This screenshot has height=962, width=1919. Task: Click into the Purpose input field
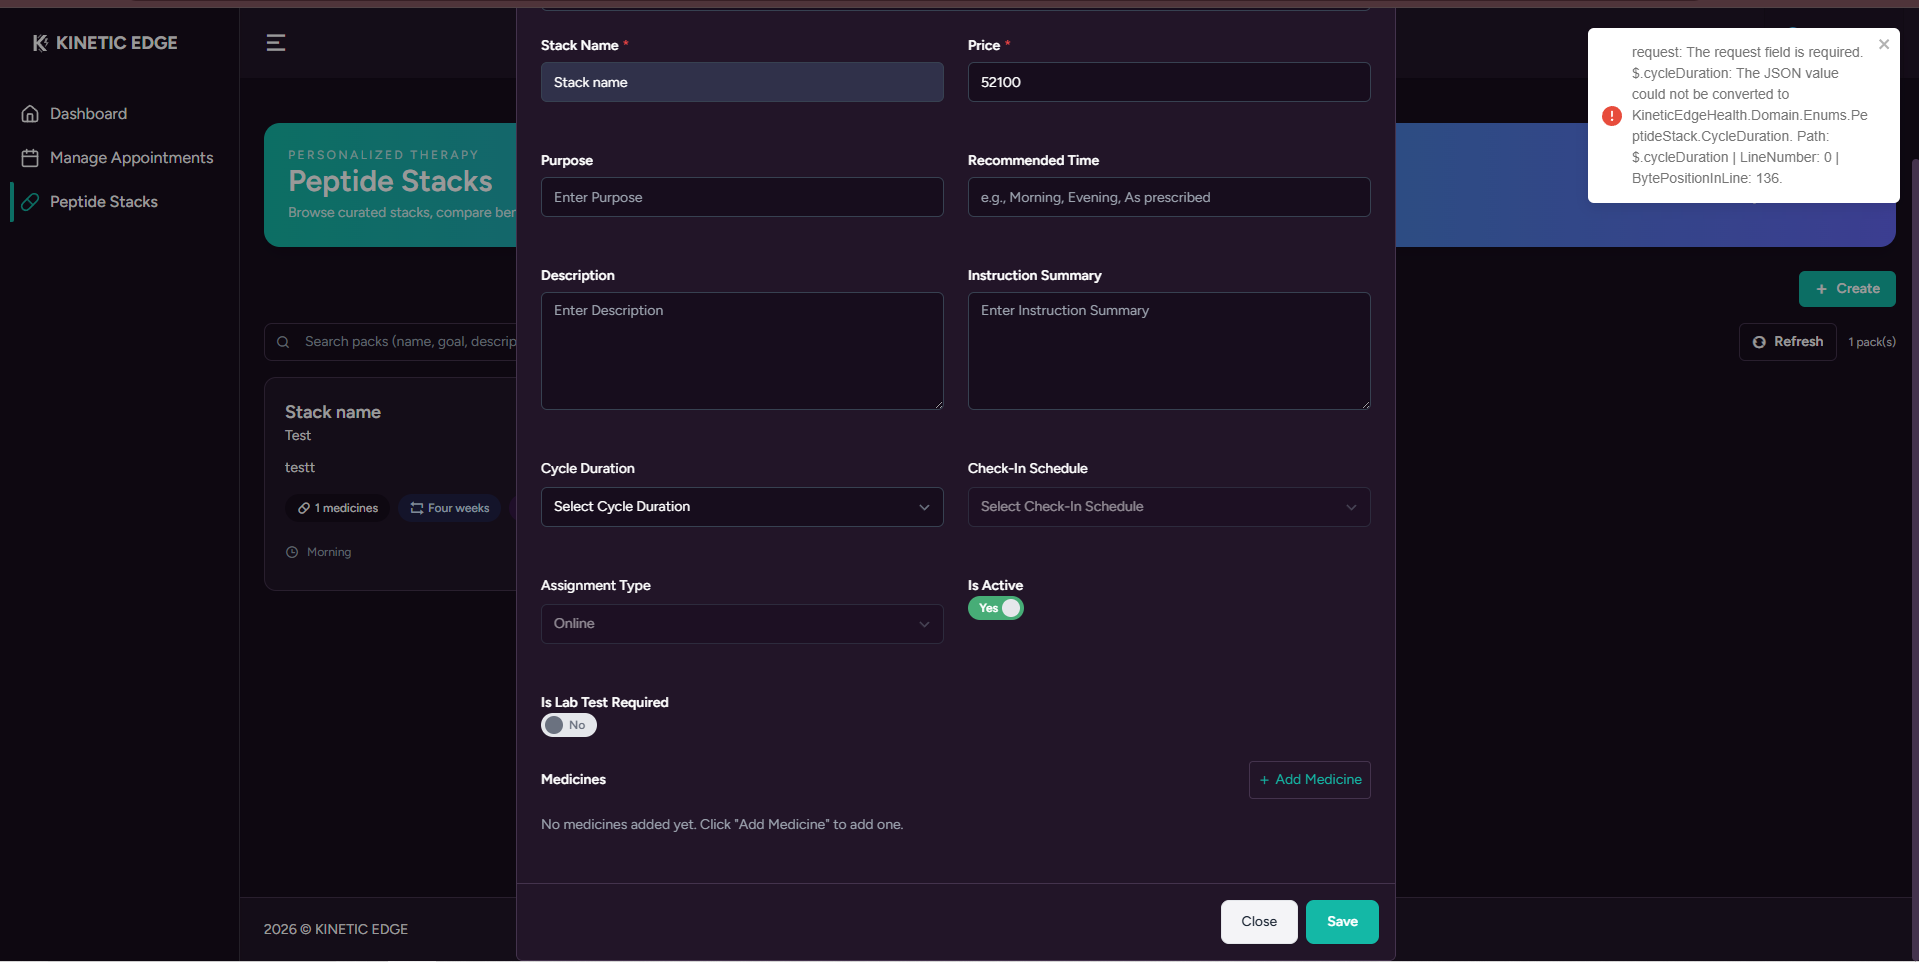pyautogui.click(x=741, y=197)
